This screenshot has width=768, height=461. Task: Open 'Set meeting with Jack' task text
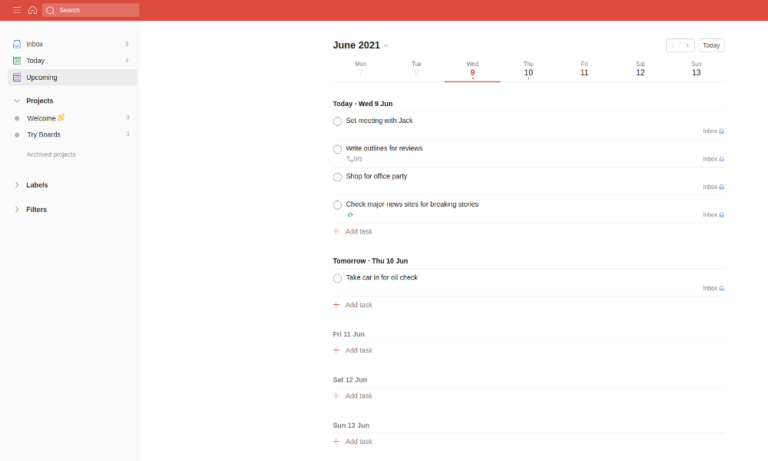pos(379,121)
